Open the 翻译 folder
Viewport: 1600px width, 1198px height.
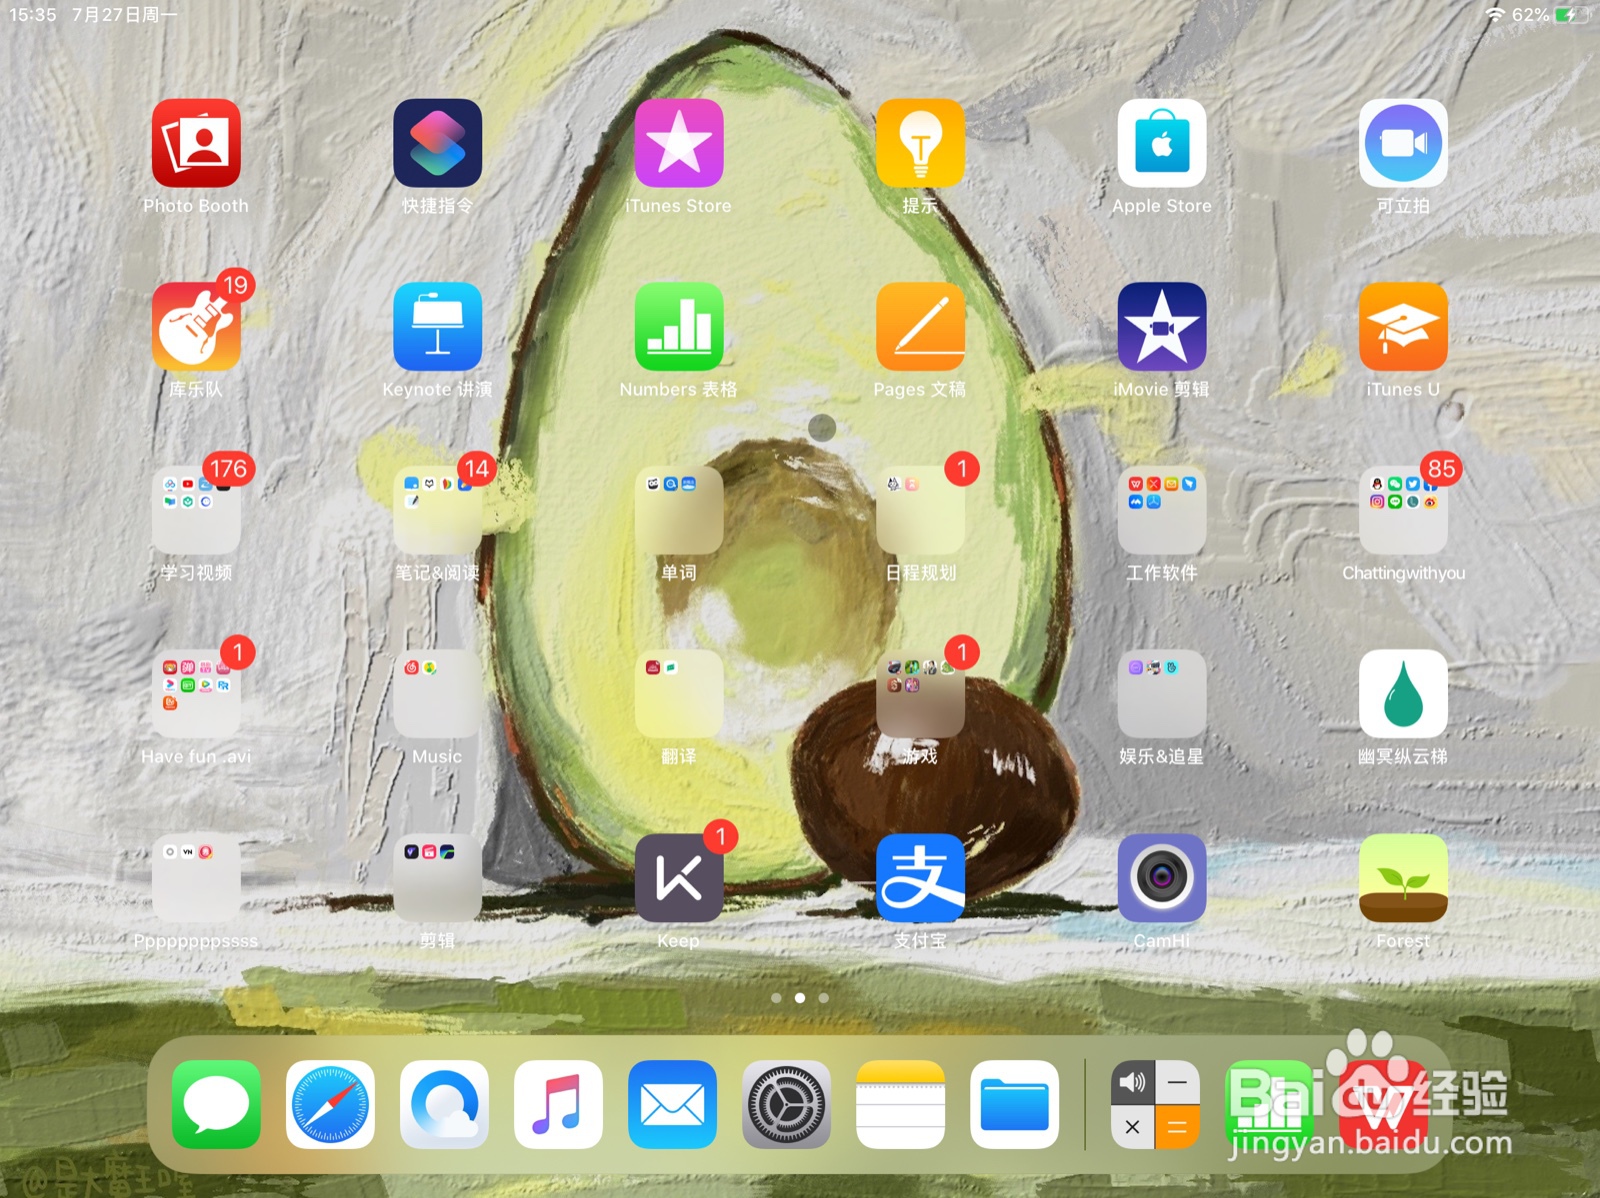[x=679, y=694]
